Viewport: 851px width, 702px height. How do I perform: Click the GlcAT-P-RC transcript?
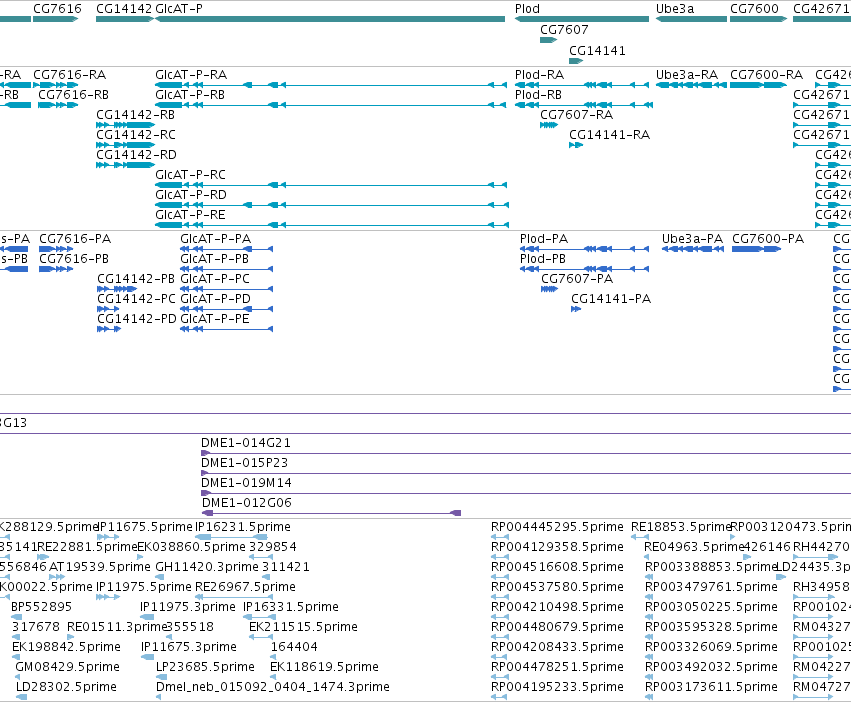click(331, 185)
